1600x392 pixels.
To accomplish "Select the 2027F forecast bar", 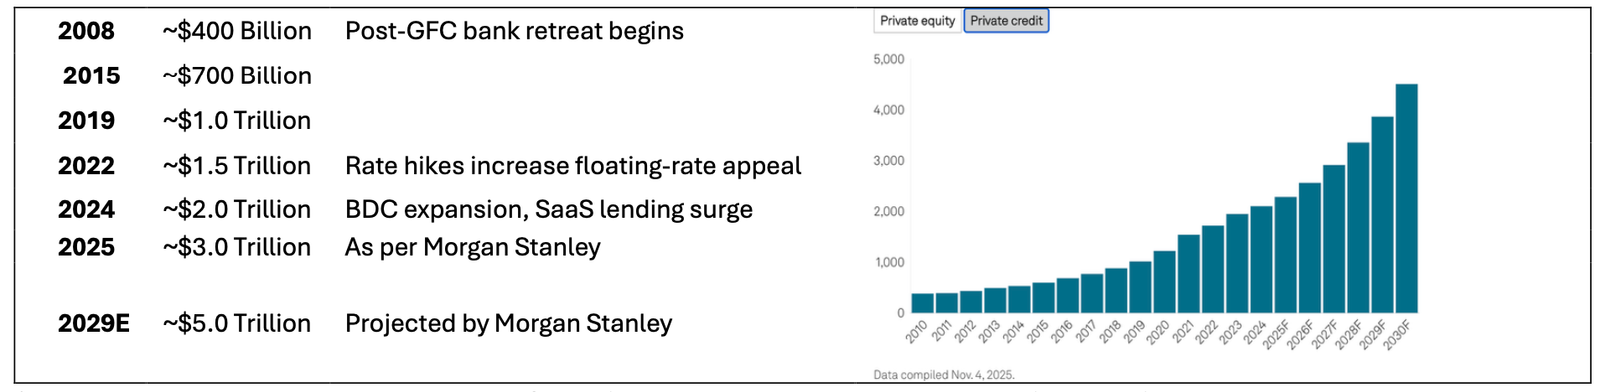I will point(1334,239).
